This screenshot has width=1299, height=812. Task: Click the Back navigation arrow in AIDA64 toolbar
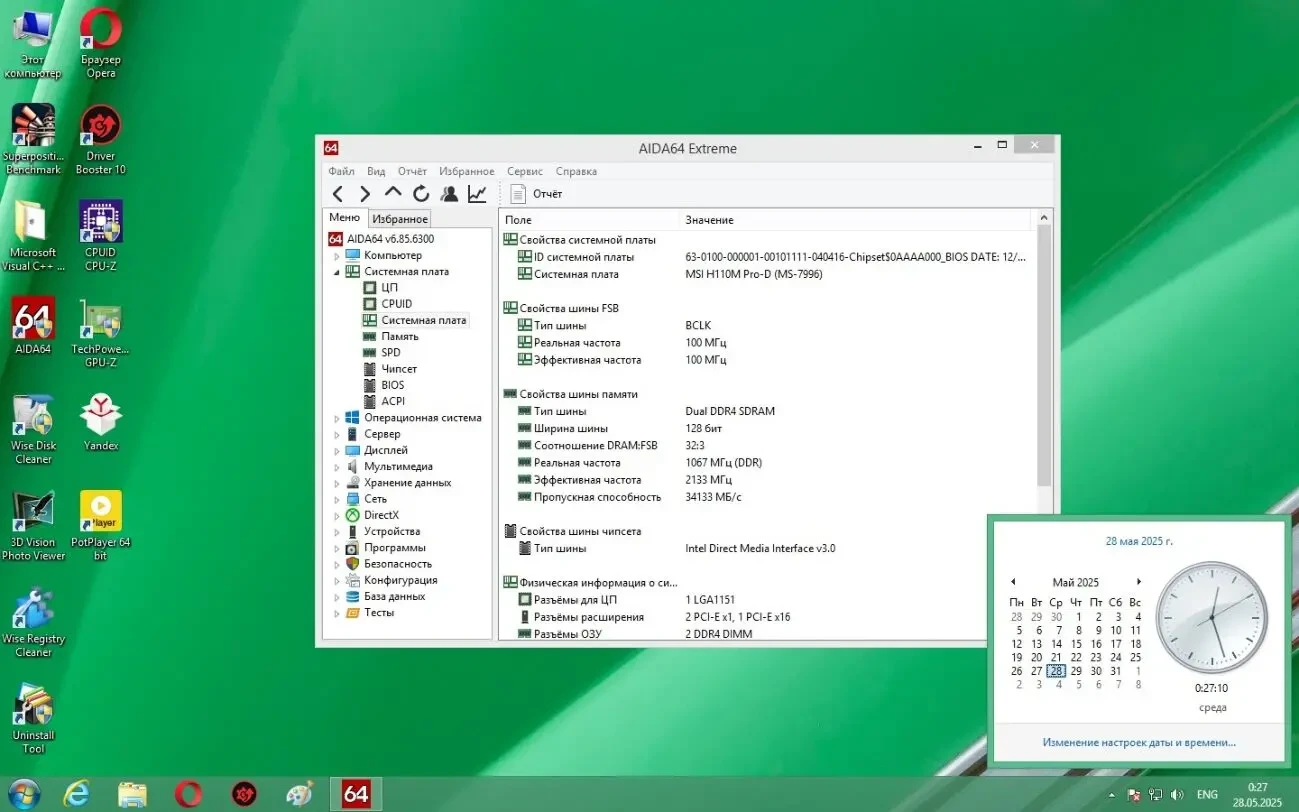pyautogui.click(x=338, y=193)
